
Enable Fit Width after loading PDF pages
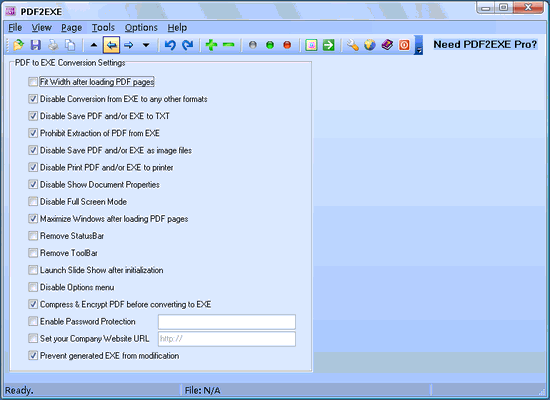(33, 82)
